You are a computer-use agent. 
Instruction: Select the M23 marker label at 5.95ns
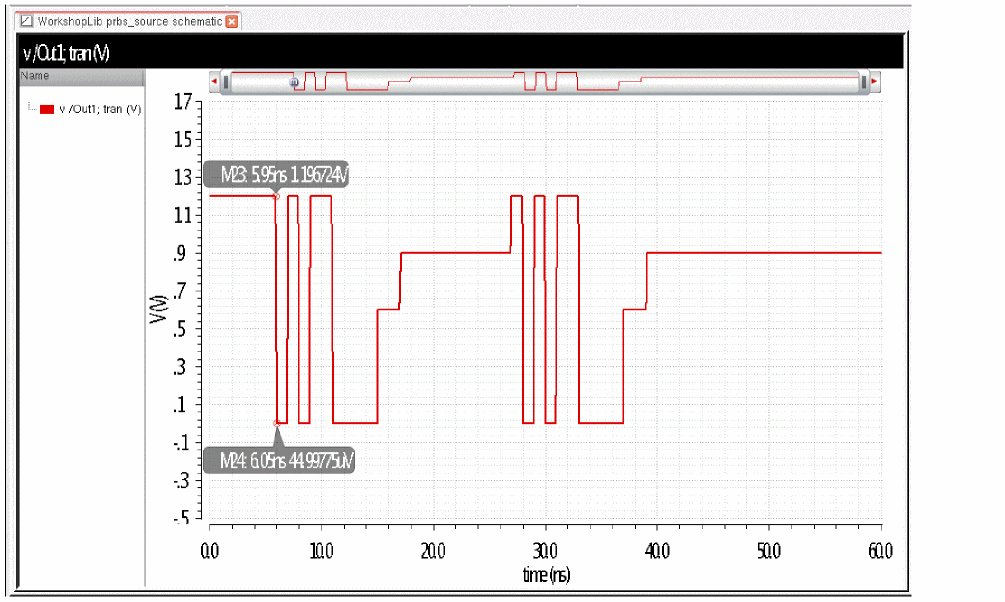click(276, 174)
